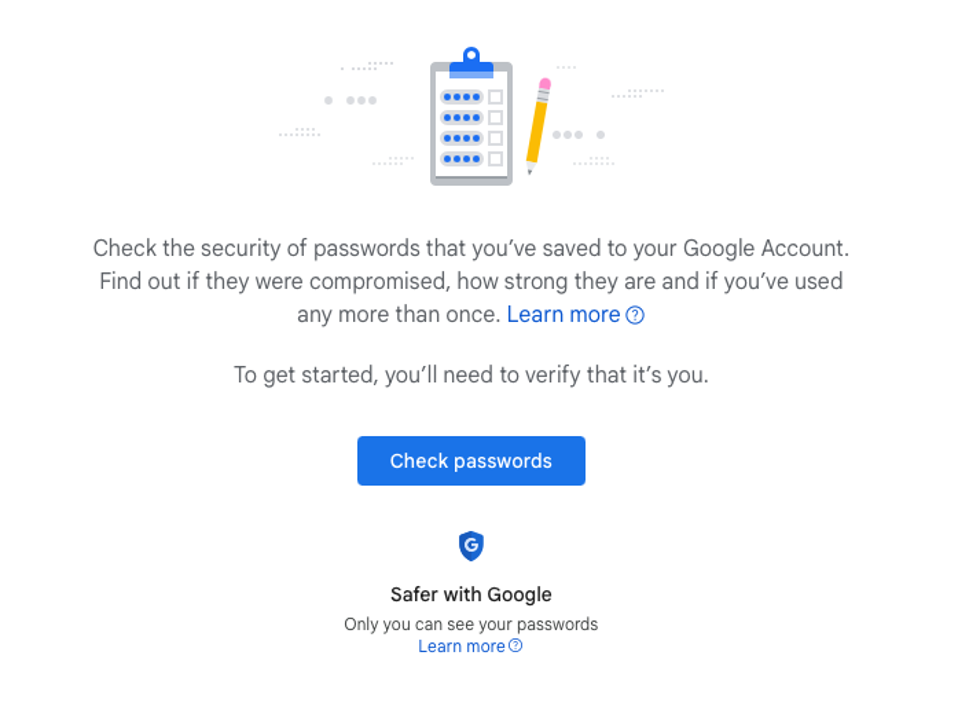The width and height of the screenshot is (958, 703).
Task: Check the second checkbox on the clipboard
Action: click(497, 117)
